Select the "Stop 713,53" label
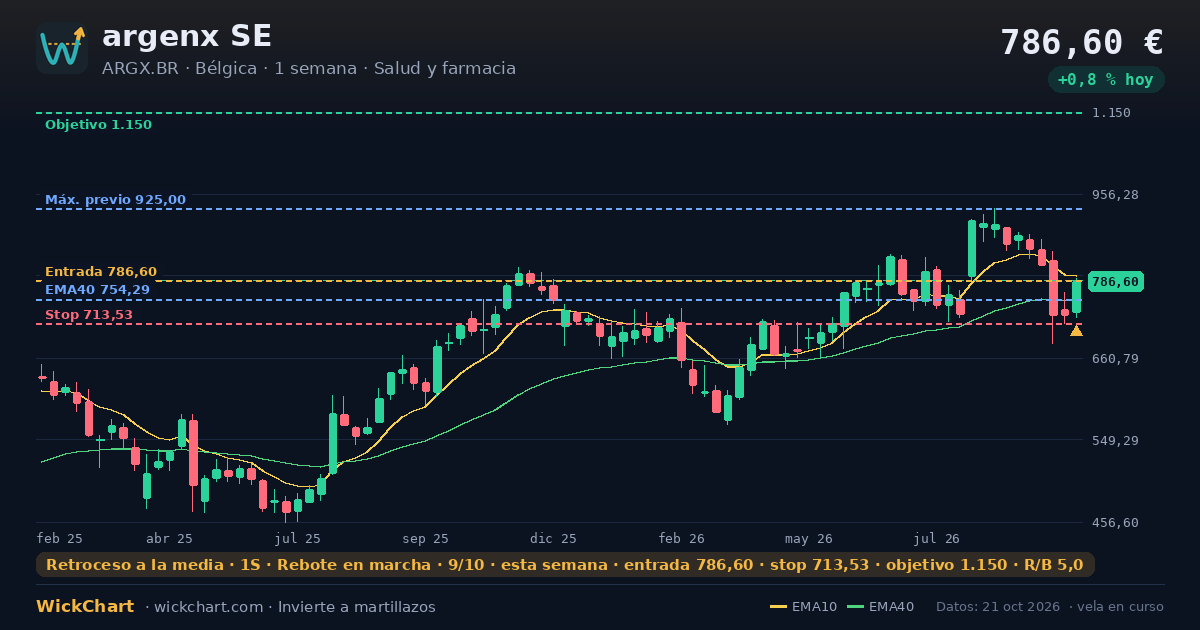Viewport: 1200px width, 630px height. pyautogui.click(x=89, y=315)
